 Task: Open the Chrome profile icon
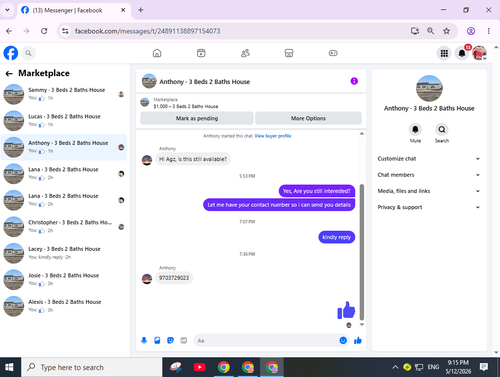click(x=471, y=31)
